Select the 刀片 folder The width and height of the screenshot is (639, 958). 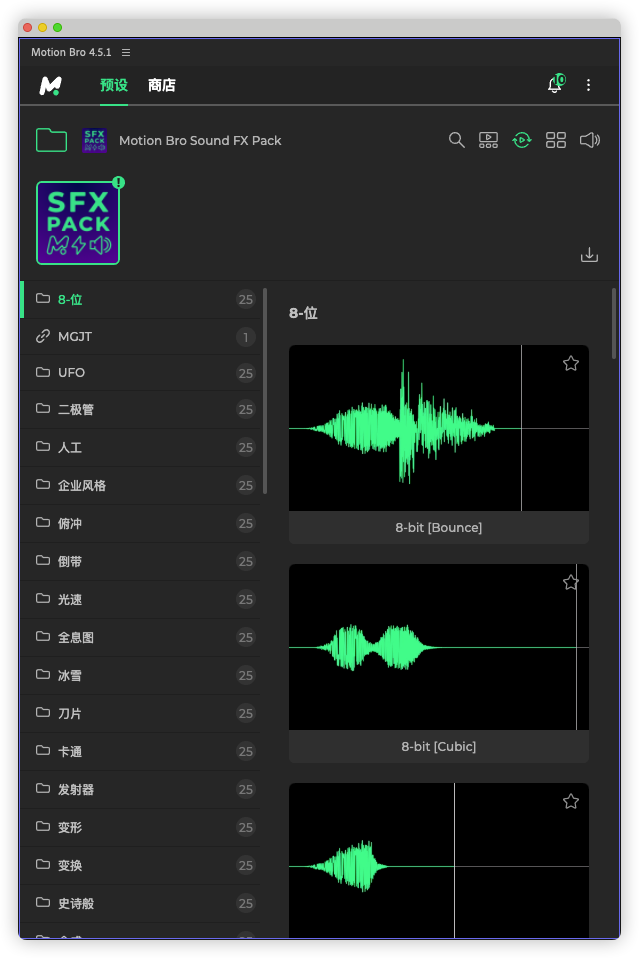(141, 713)
